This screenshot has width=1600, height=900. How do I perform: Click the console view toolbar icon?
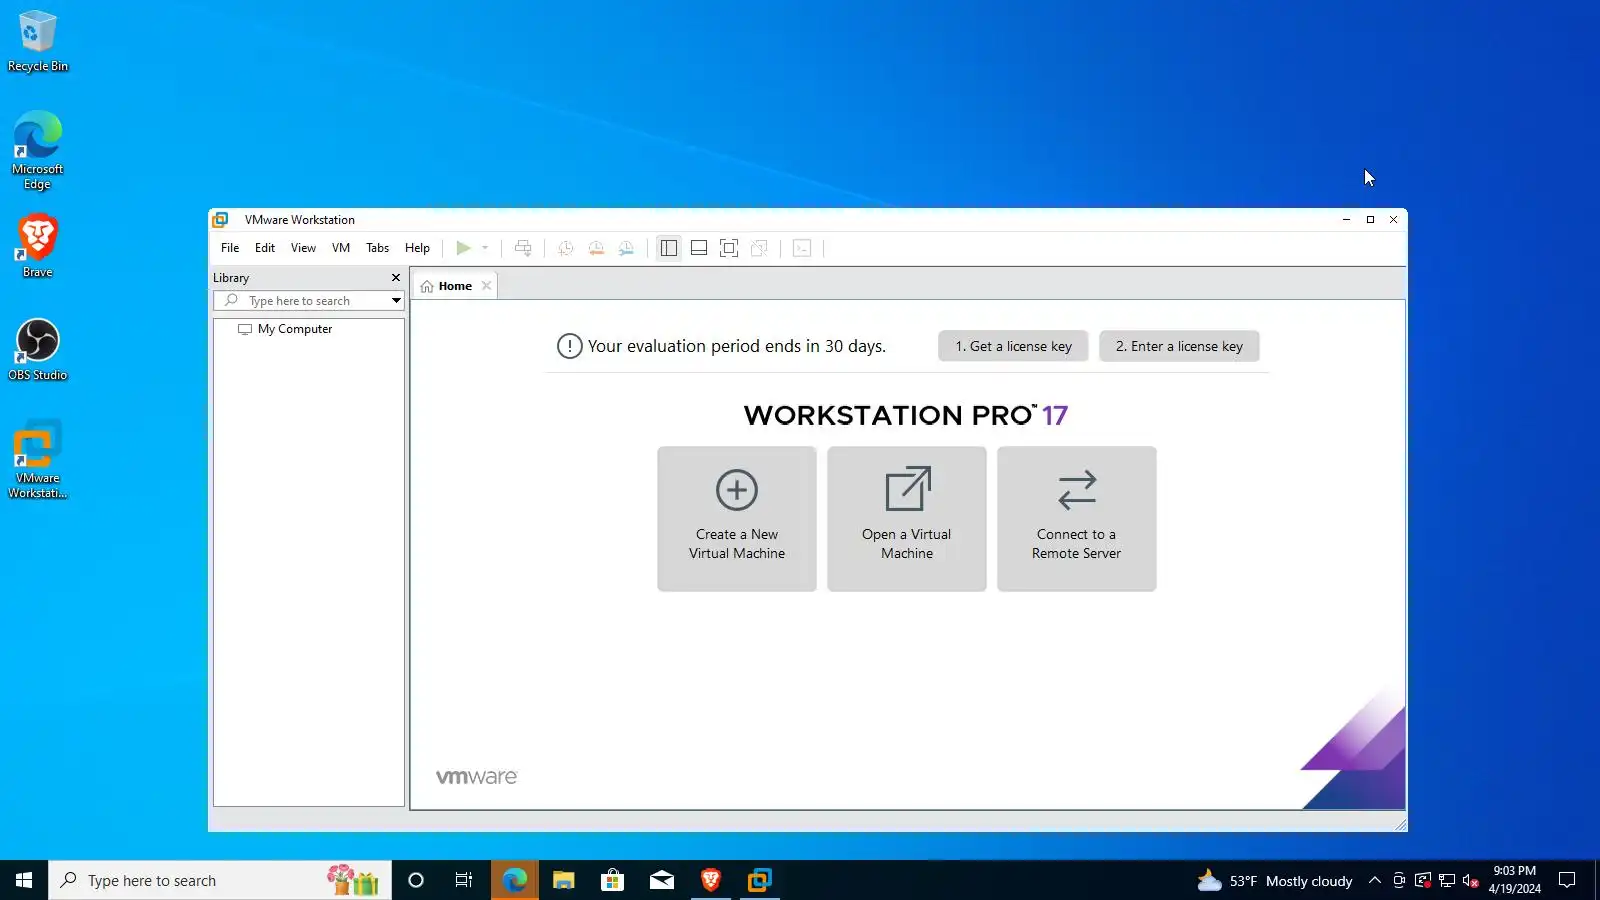coord(802,248)
